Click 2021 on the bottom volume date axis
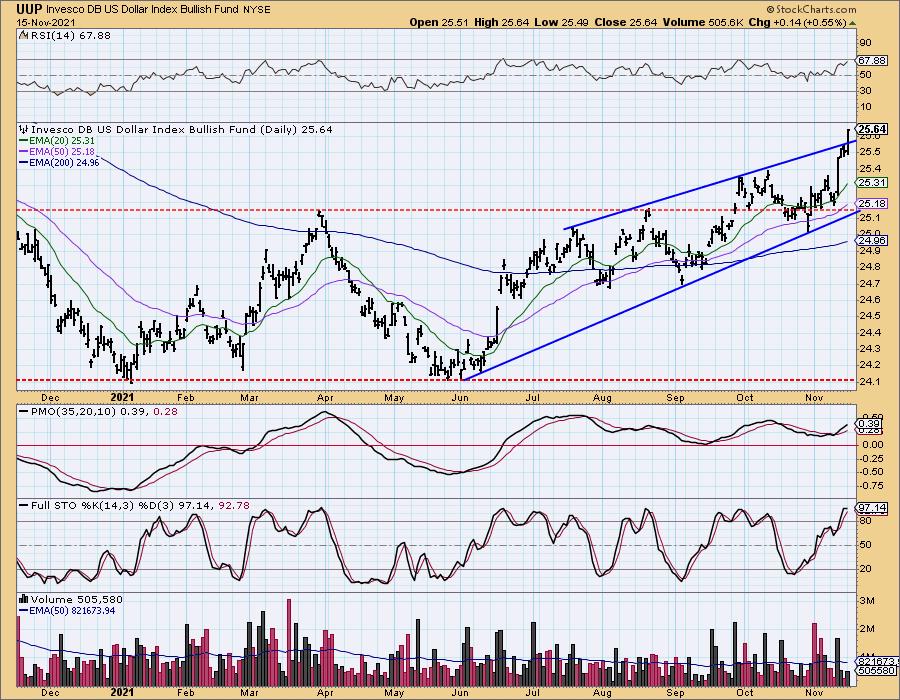900x700 pixels. [122, 691]
